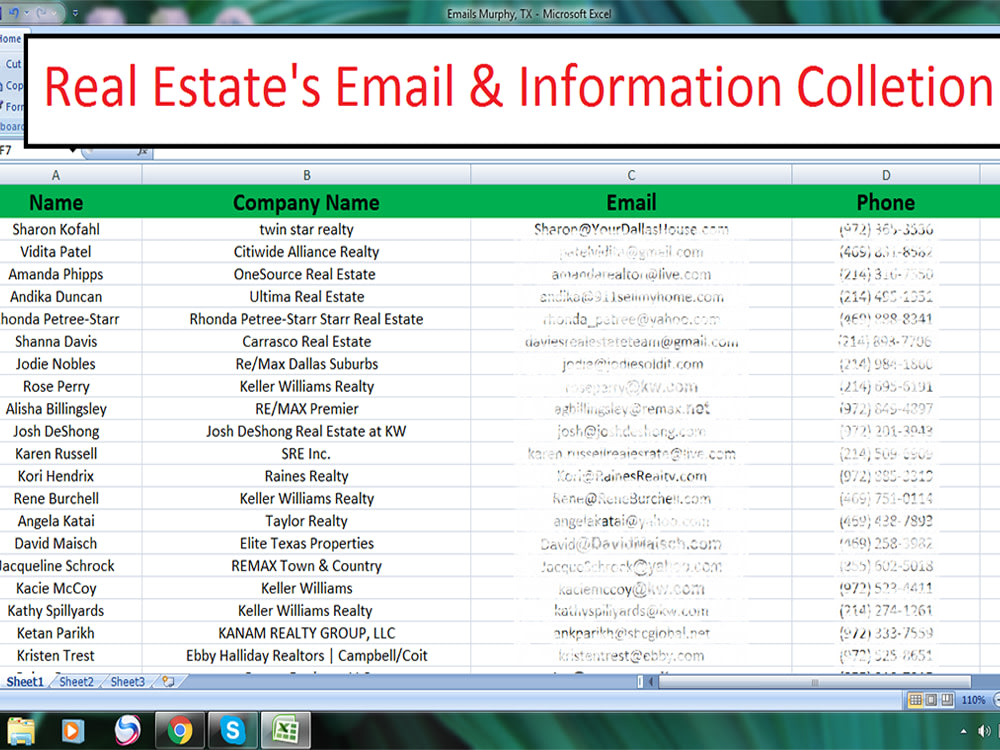Select the twin star realty cell
The image size is (1000, 750).
click(306, 230)
